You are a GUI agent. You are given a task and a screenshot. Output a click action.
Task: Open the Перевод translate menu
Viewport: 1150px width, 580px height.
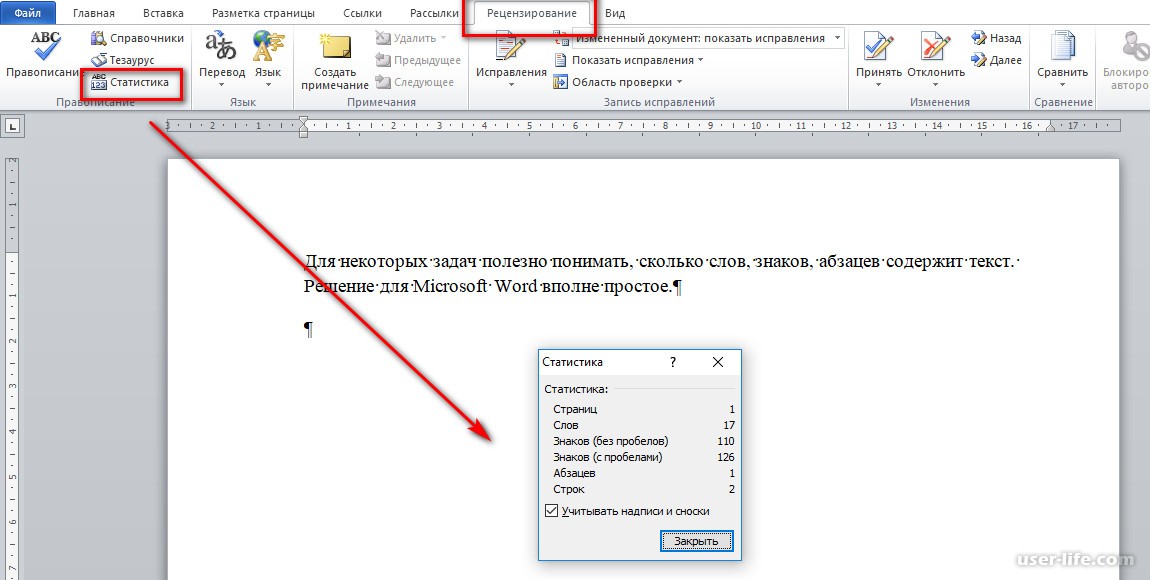tap(221, 57)
